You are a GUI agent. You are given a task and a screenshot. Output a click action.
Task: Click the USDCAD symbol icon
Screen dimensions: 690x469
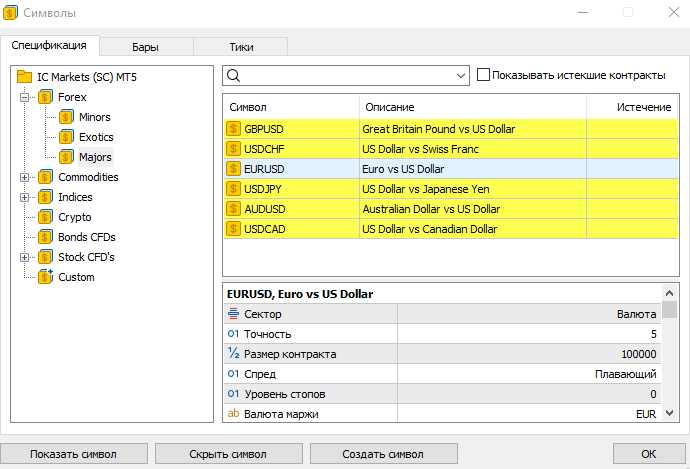(233, 229)
